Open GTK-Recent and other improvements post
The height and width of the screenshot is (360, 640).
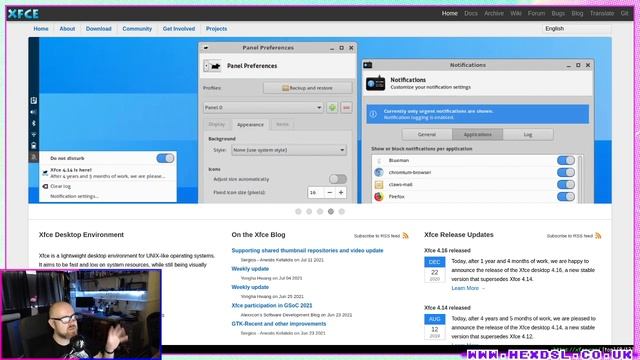click(279, 324)
